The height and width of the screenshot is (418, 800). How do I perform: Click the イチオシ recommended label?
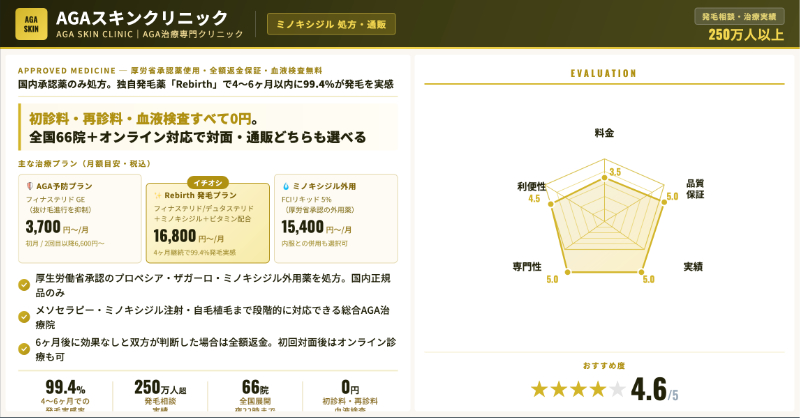tap(208, 181)
